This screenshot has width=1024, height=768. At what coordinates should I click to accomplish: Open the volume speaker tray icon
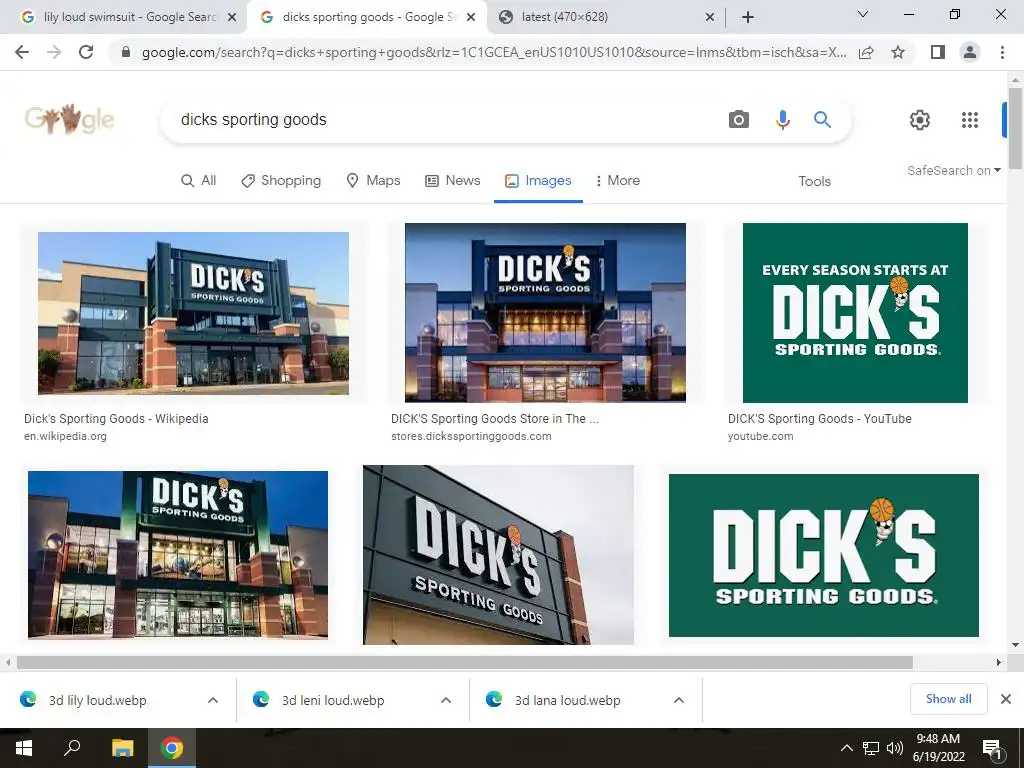(x=895, y=748)
